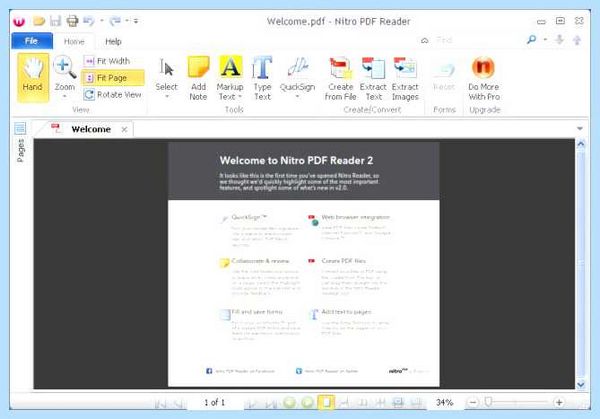
Task: Expand the Undo history dropdown arrow
Action: (x=102, y=21)
